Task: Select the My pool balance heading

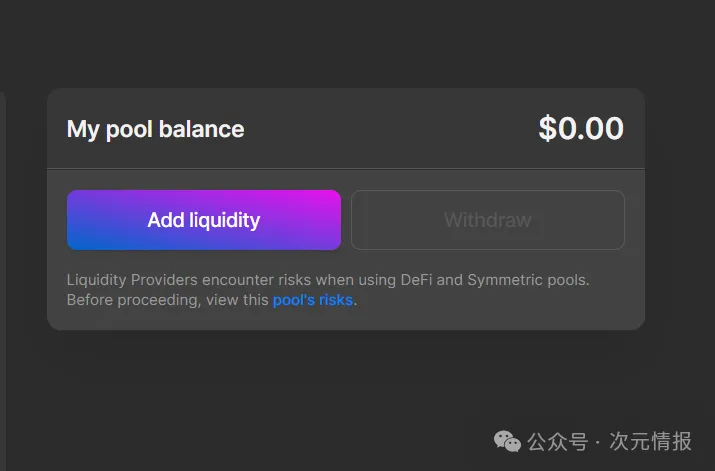Action: (x=155, y=129)
